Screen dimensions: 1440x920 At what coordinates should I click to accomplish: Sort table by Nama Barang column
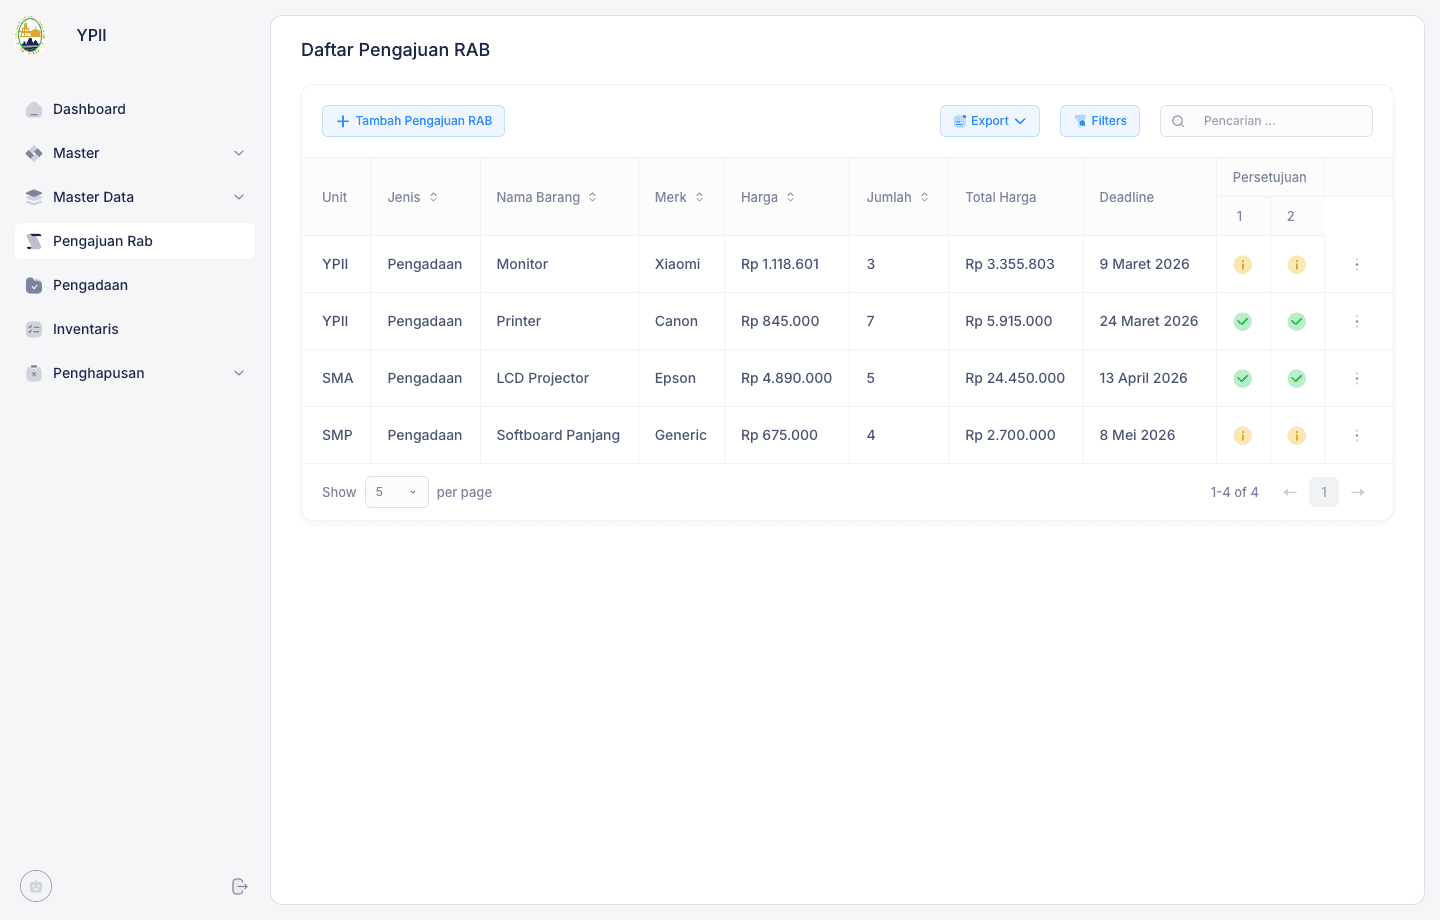[x=547, y=197]
